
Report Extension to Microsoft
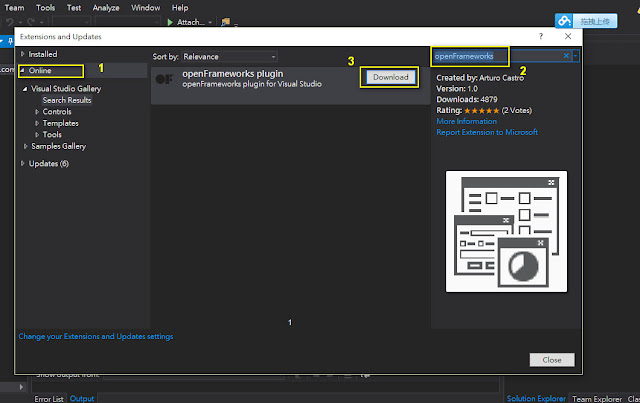pyautogui.click(x=487, y=132)
